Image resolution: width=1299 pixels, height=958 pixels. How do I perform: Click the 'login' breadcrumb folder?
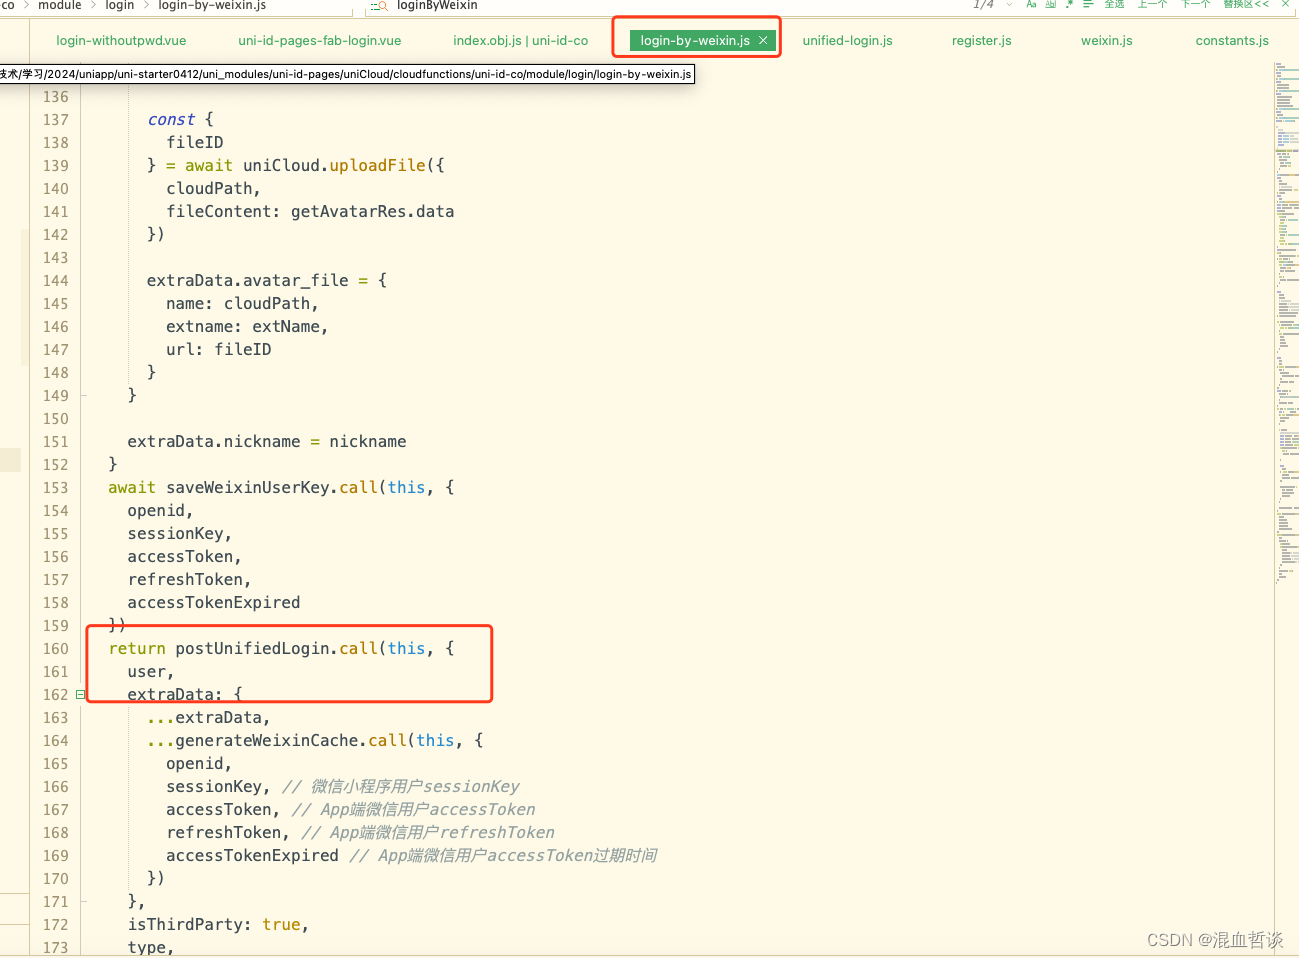pyautogui.click(x=120, y=5)
